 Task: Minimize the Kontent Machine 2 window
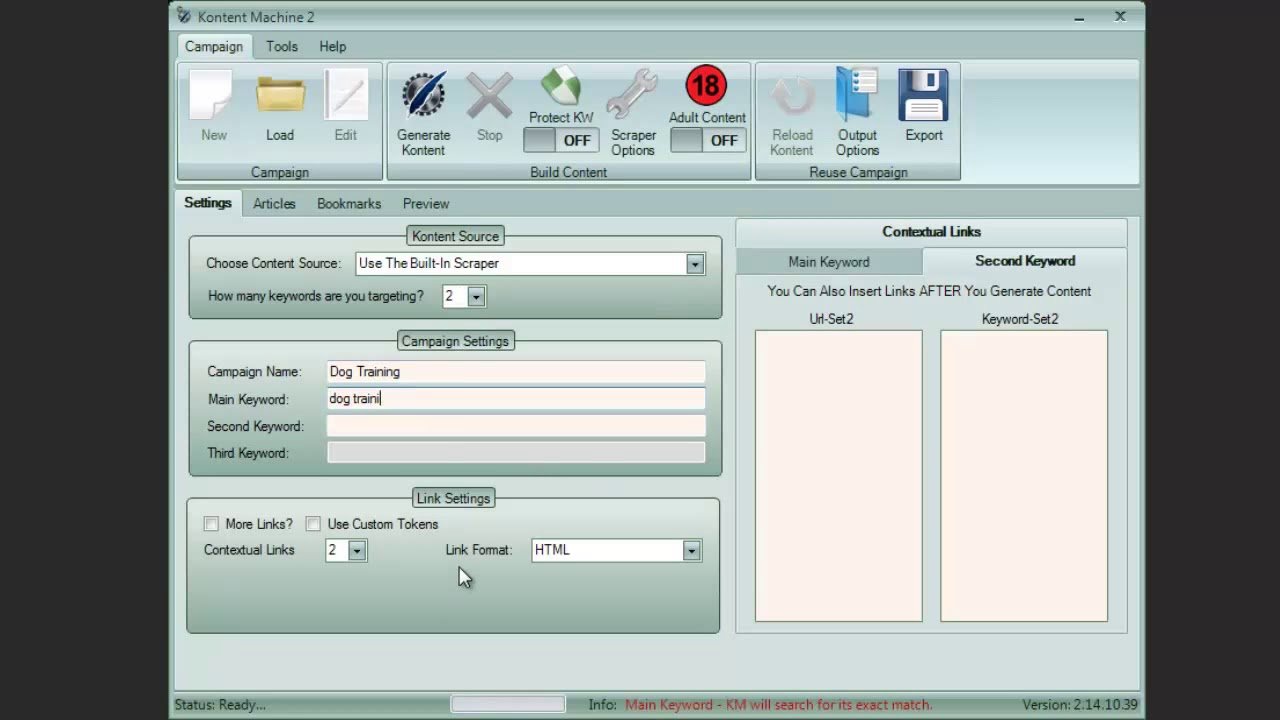(1080, 17)
